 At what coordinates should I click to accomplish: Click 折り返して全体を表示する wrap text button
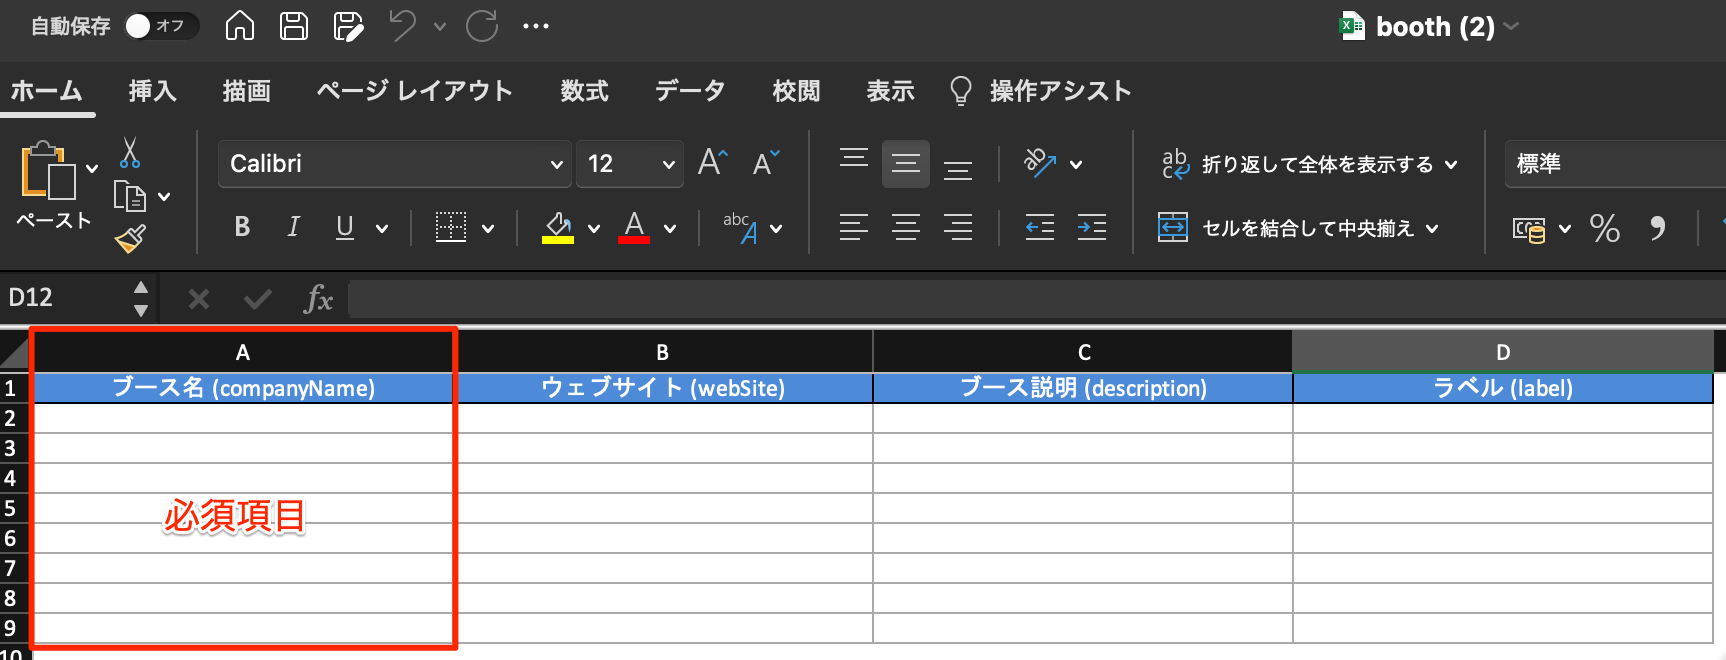[x=1298, y=164]
